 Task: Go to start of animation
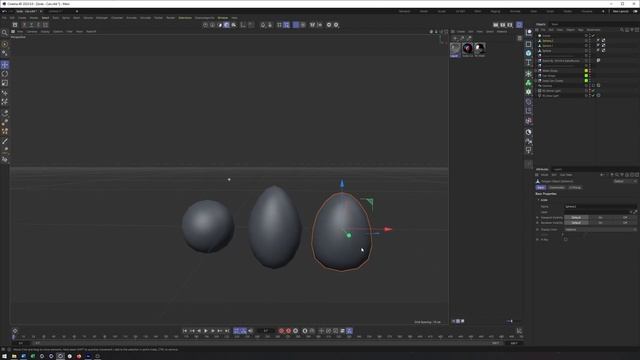(185, 331)
